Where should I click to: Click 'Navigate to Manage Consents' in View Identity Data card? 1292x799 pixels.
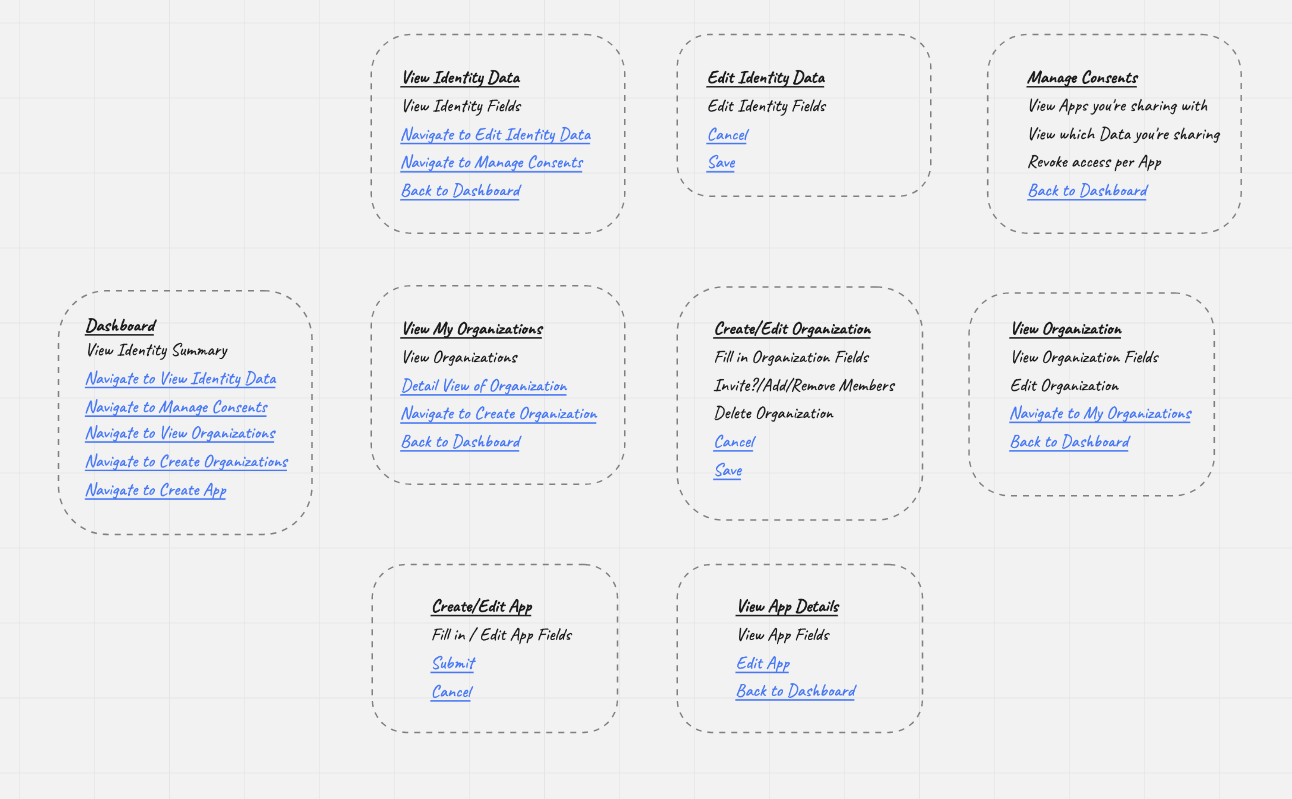pos(491,163)
